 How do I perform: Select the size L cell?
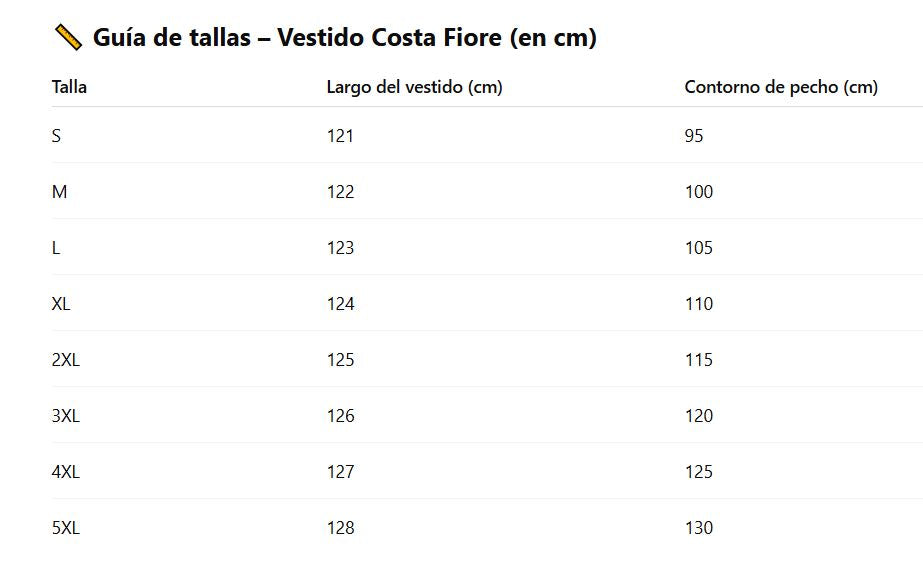click(x=56, y=248)
